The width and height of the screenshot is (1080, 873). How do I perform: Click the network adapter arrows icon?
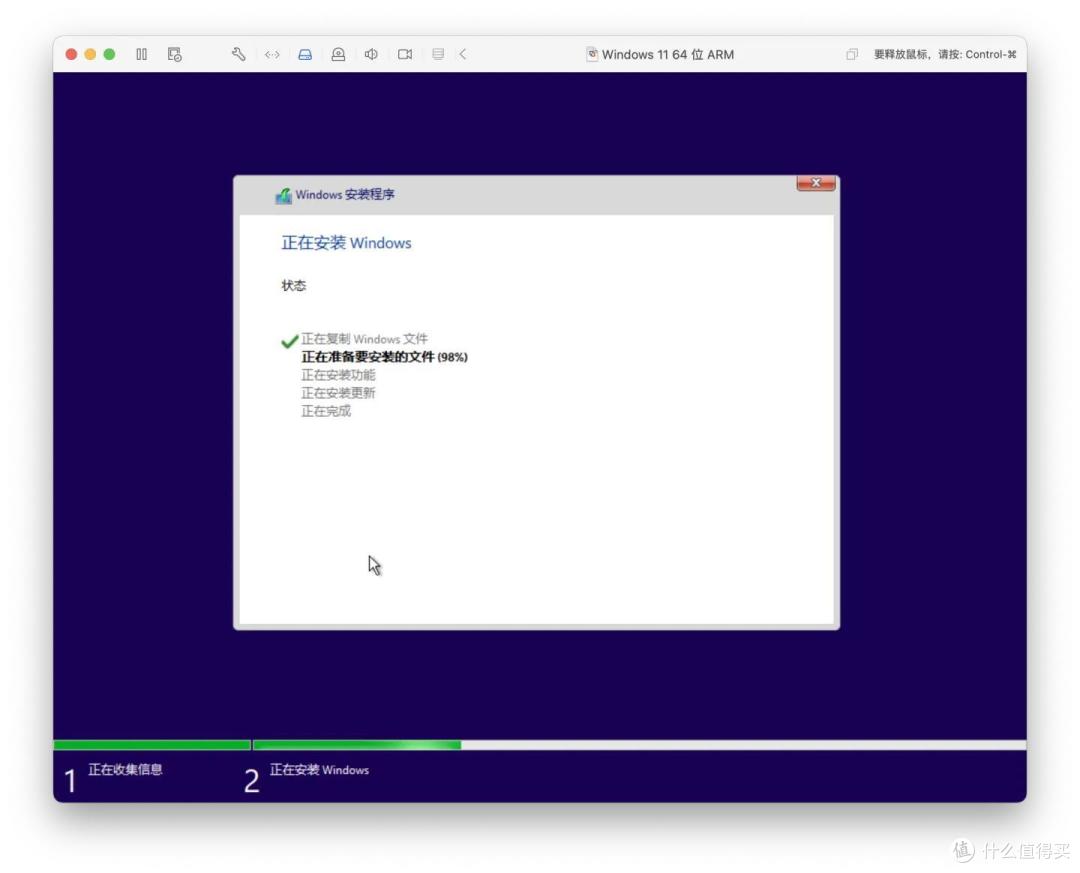click(272, 54)
